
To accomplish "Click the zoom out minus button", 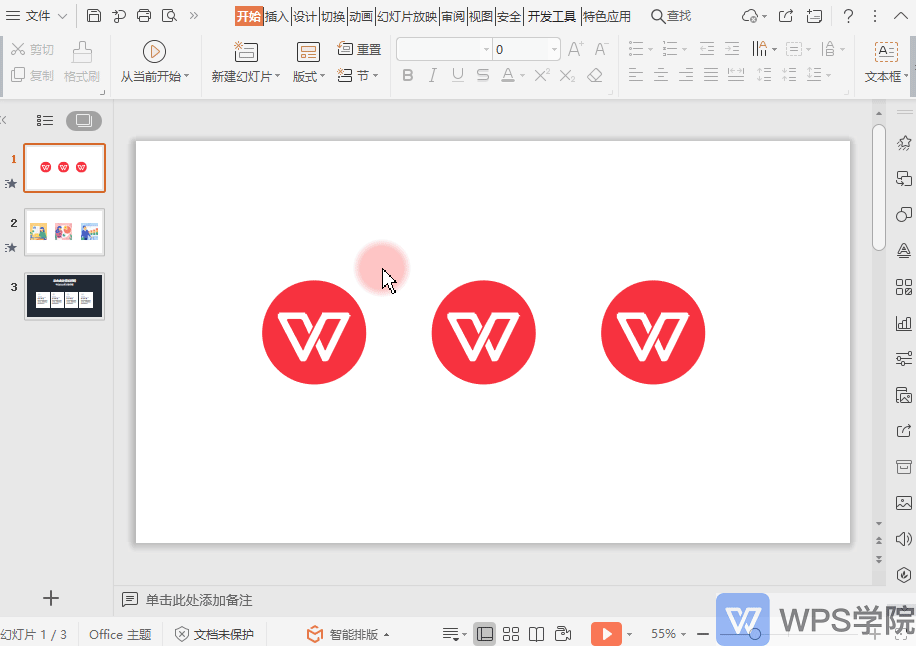I will pos(703,634).
